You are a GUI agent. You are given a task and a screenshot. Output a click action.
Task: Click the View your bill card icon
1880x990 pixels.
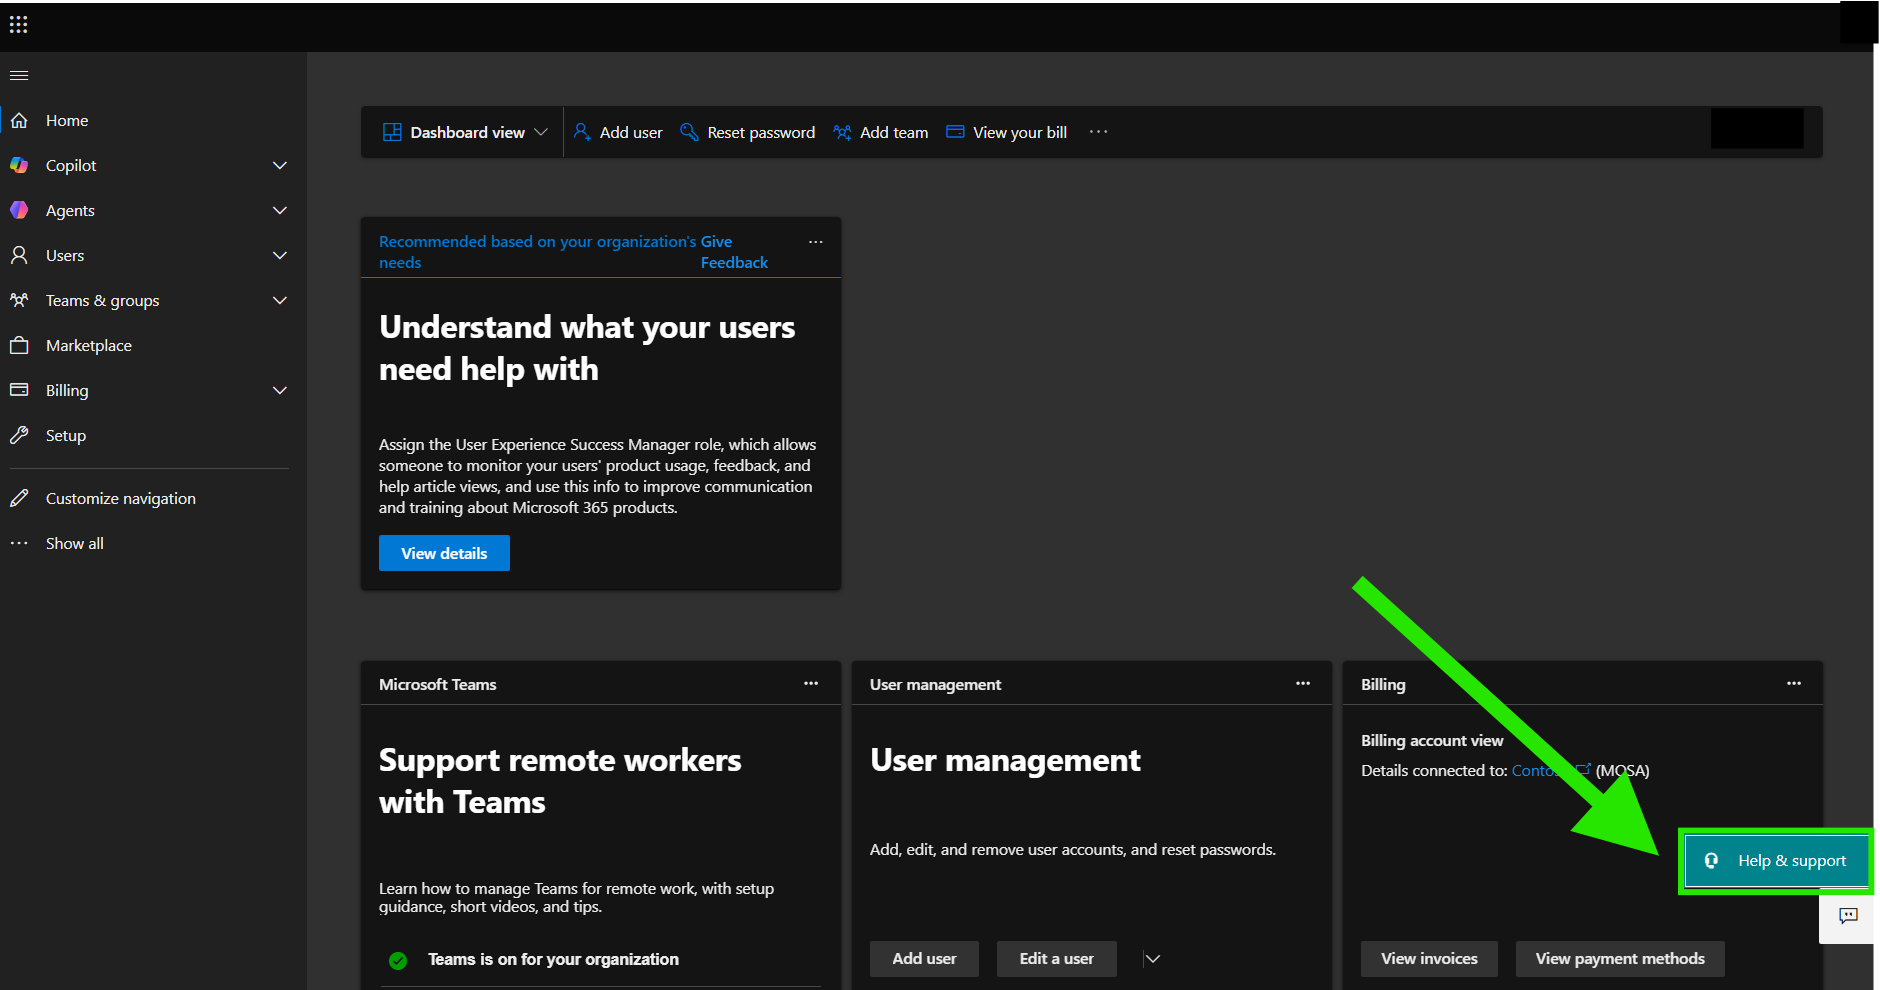[x=955, y=132]
